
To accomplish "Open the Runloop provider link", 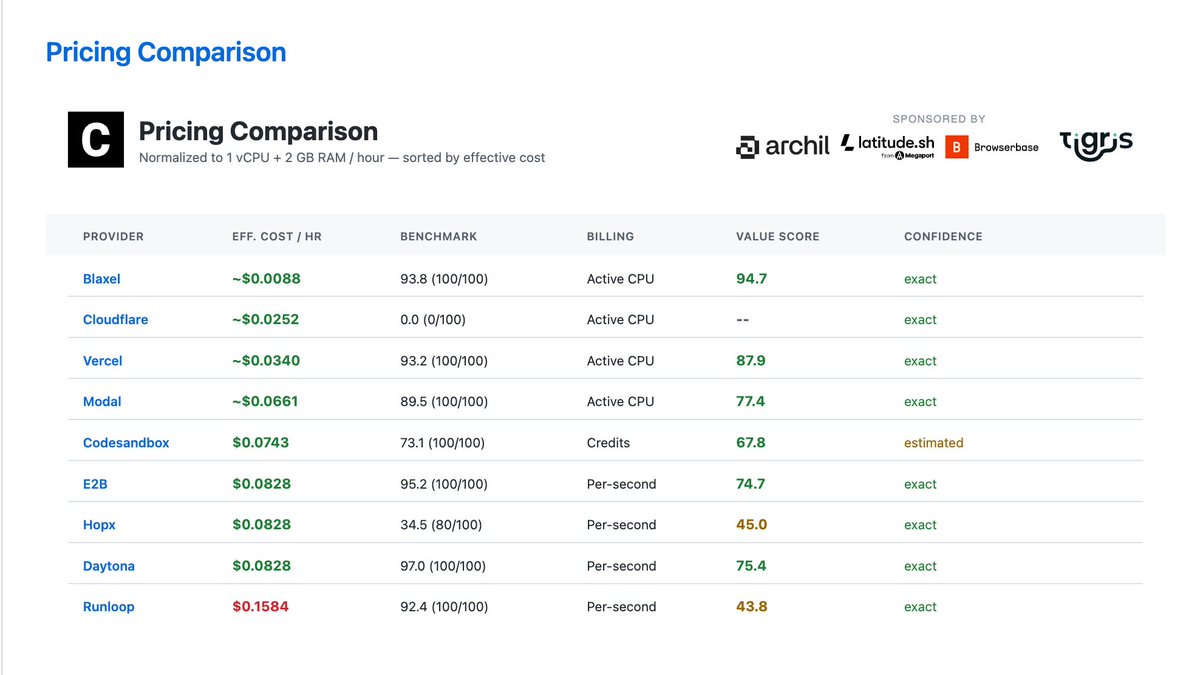I will 109,607.
